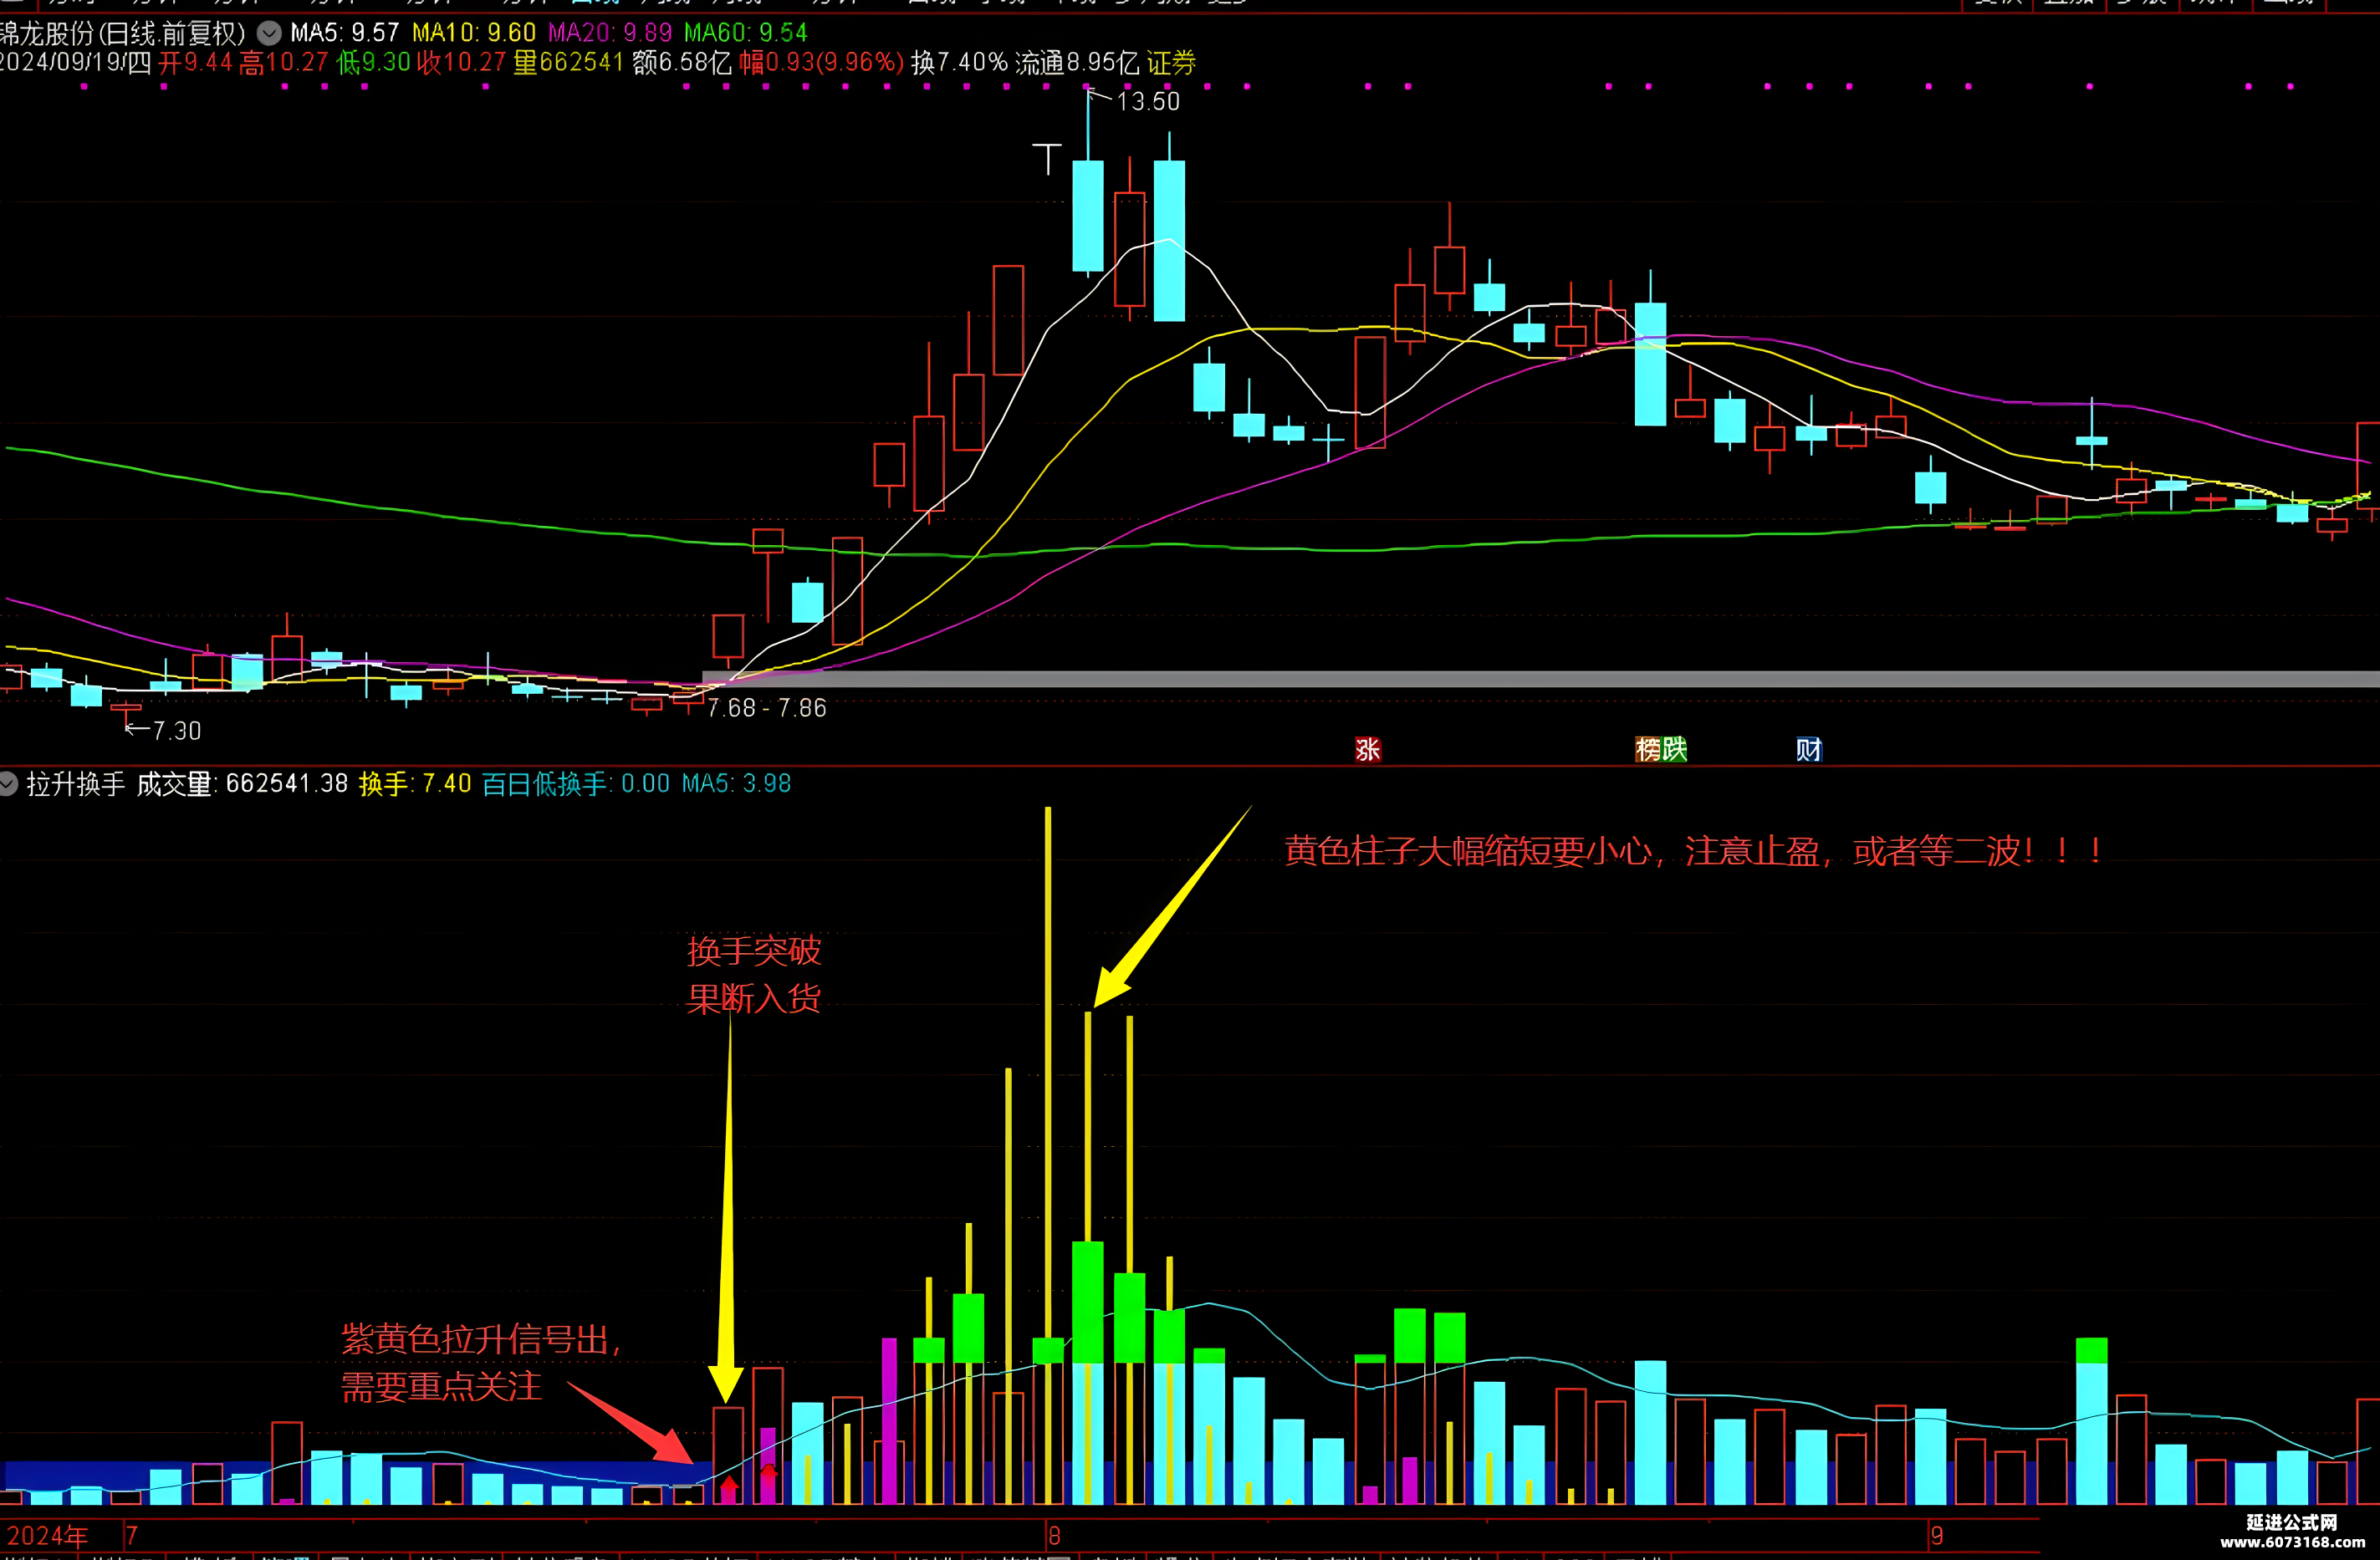This screenshot has width=2380, height=1560.
Task: Open the 证券 sector link
Action: tap(1171, 63)
